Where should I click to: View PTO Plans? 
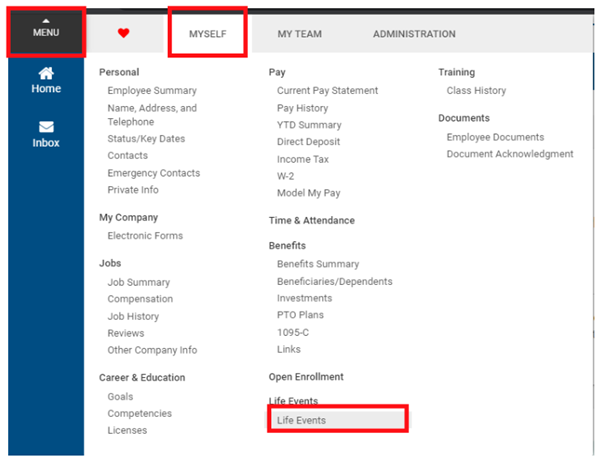tap(300, 315)
